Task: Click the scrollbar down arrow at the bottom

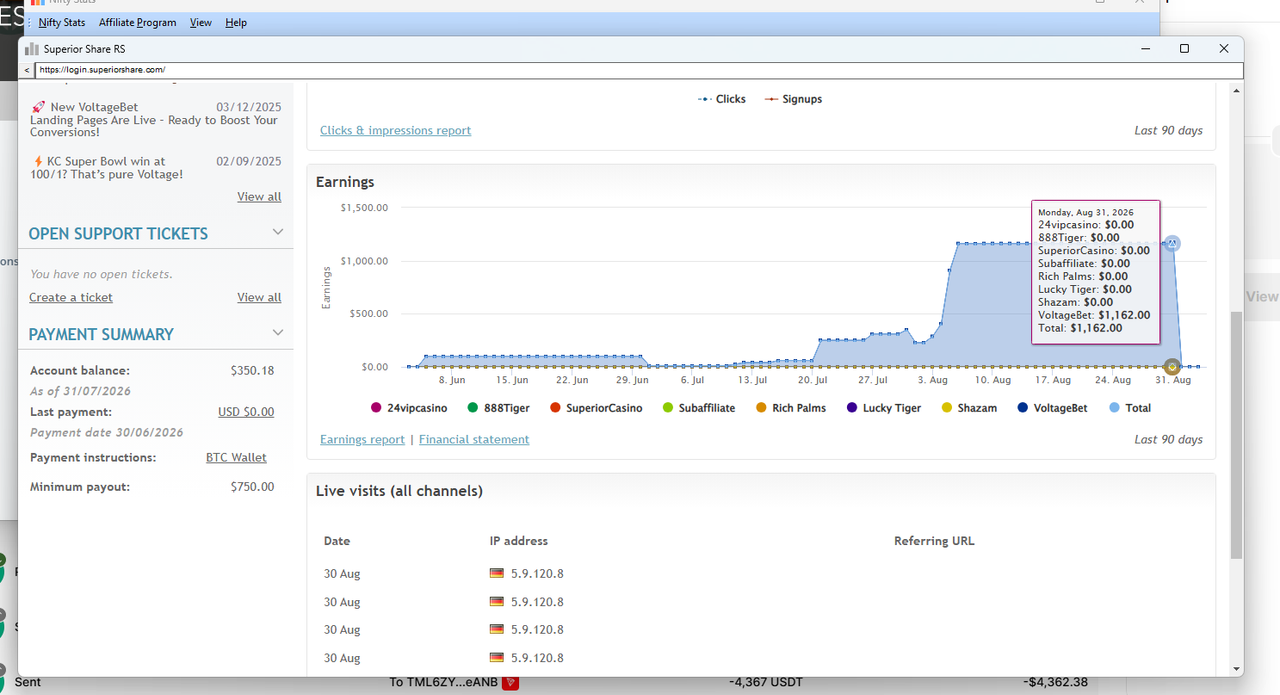Action: [1237, 669]
